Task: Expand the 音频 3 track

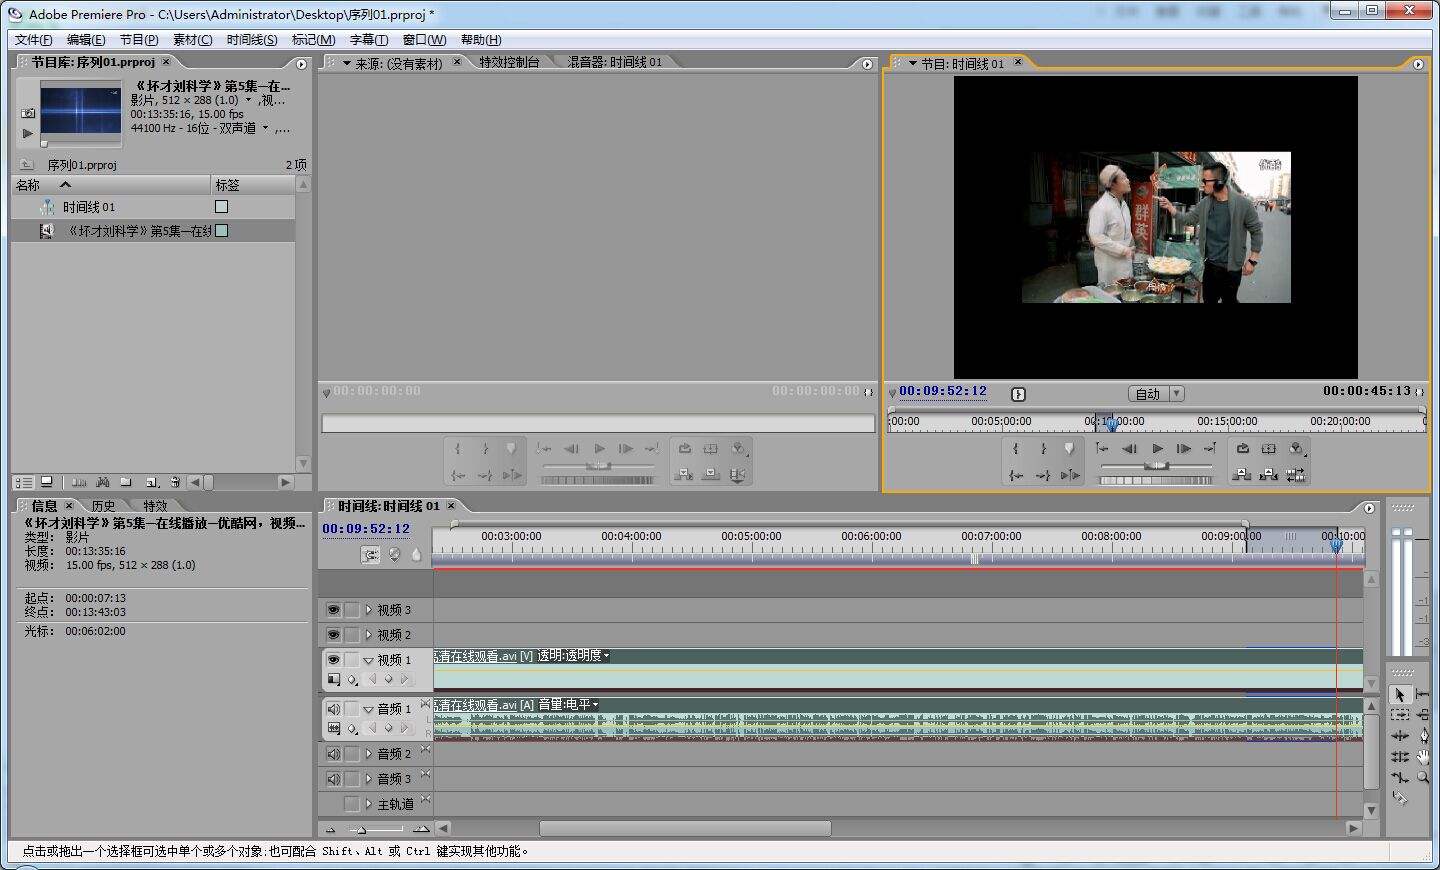Action: click(368, 779)
